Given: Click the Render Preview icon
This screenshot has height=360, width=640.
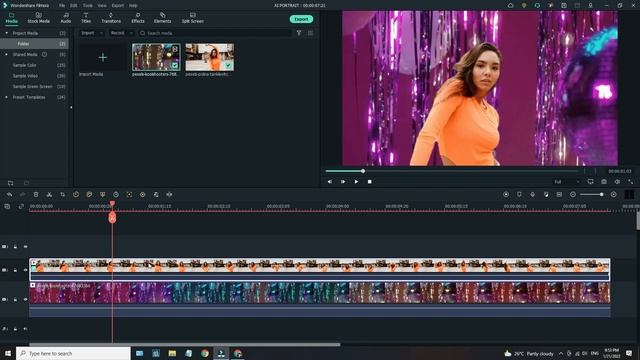Looking at the screenshot, I should (506, 195).
